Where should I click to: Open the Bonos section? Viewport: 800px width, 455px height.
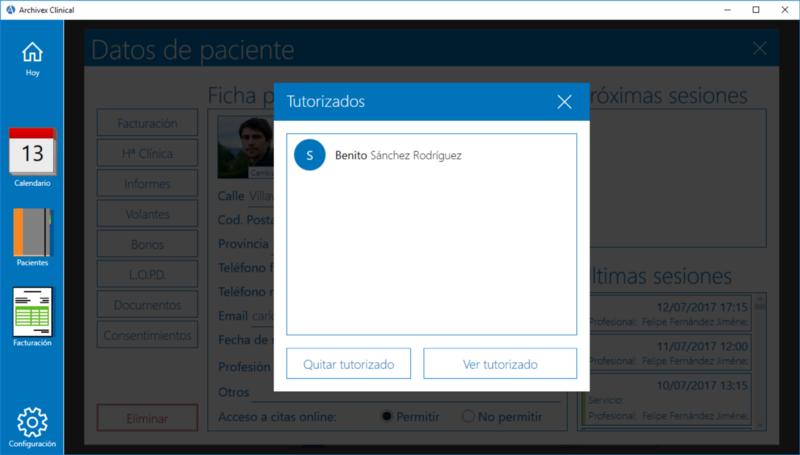(147, 244)
